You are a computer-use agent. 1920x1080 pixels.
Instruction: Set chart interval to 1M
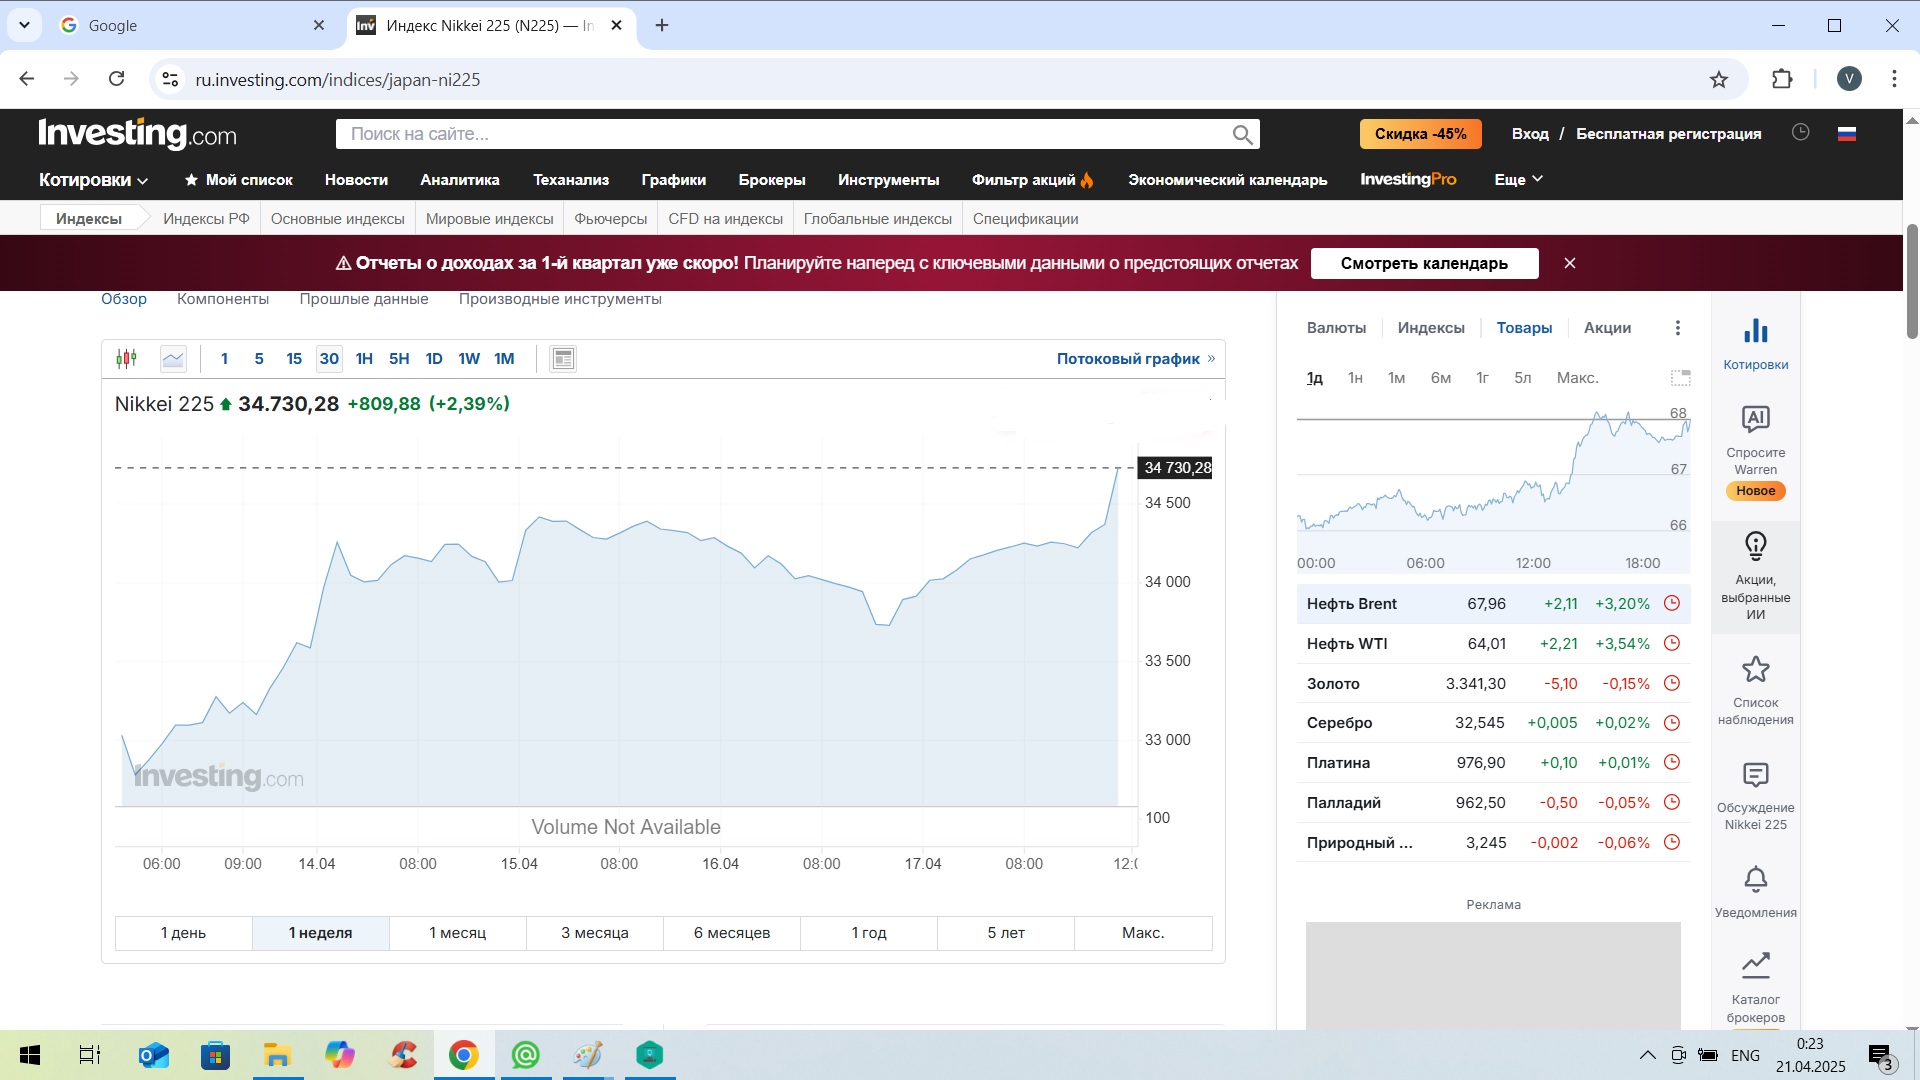point(504,358)
